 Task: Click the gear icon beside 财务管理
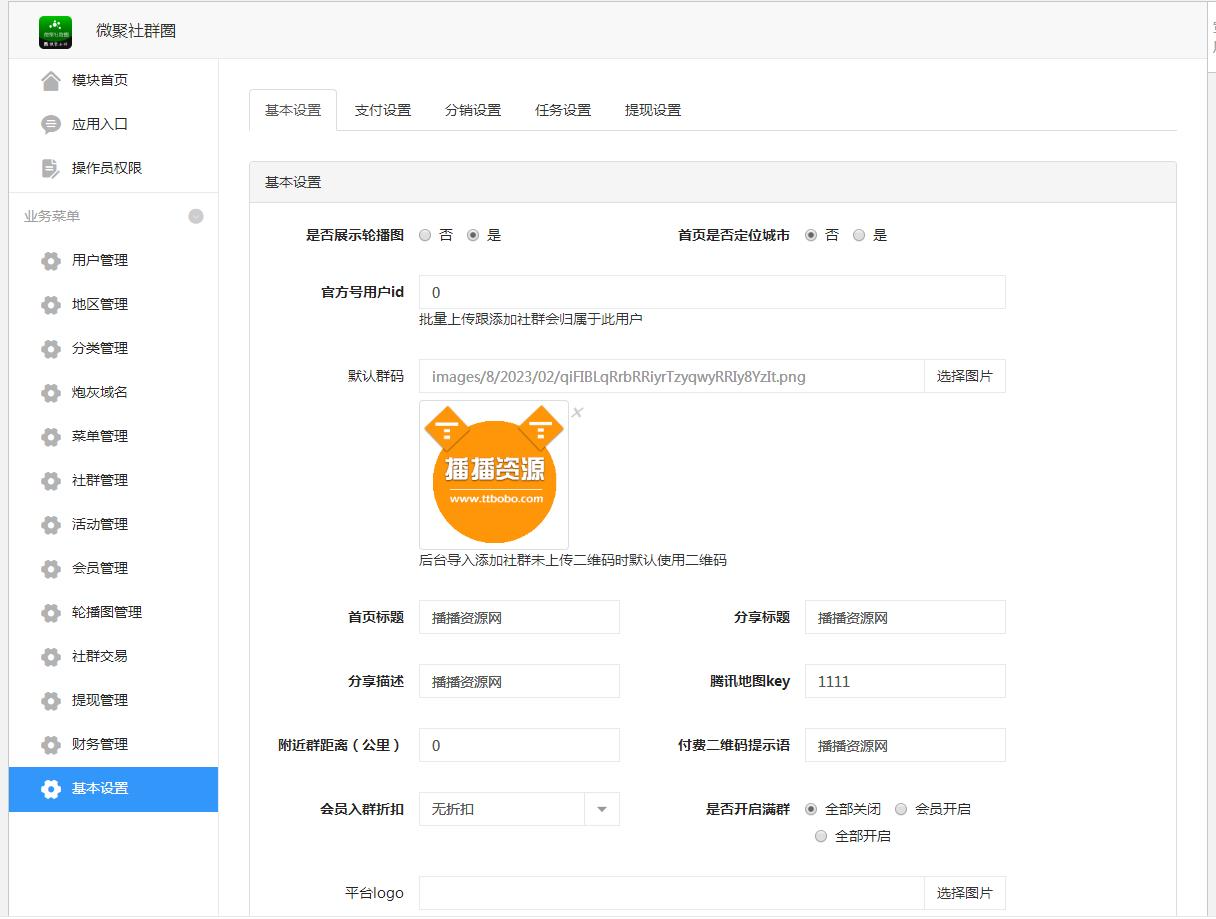[51, 744]
